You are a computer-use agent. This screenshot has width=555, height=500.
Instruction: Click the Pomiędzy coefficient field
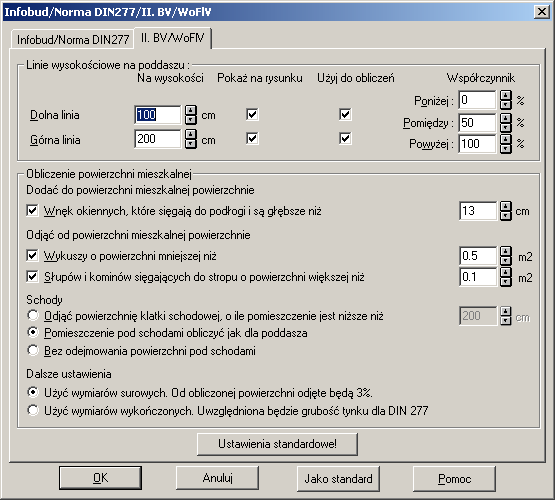tap(477, 122)
